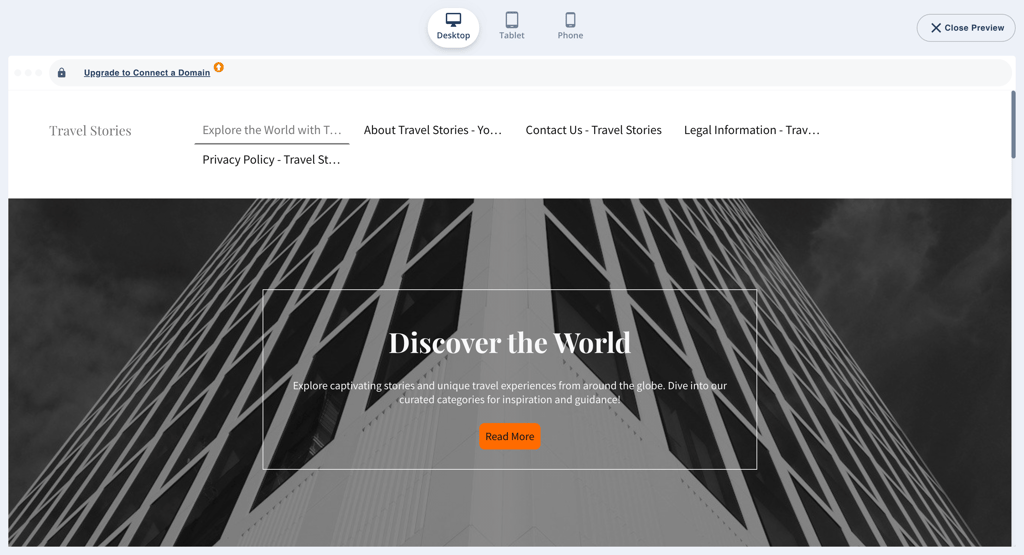Open Legal Information menu item
The width and height of the screenshot is (1024, 555).
tap(752, 130)
